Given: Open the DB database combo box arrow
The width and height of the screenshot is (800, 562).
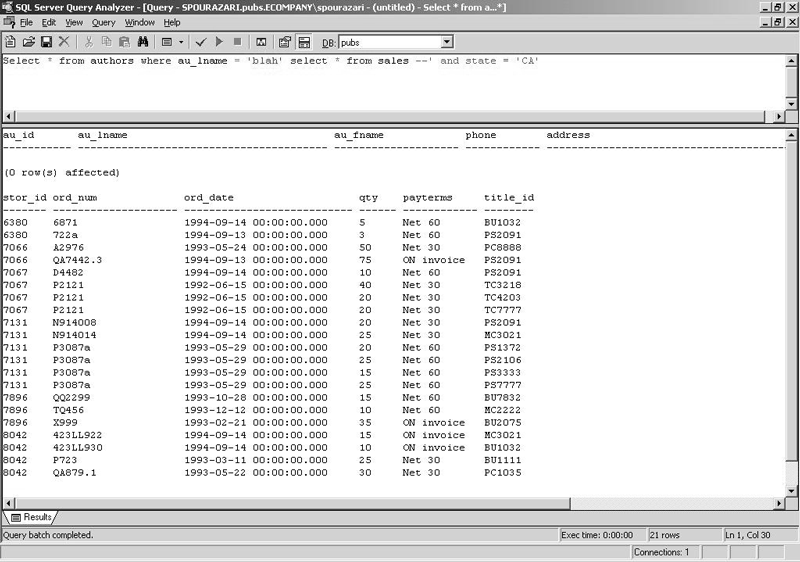Looking at the screenshot, I should pyautogui.click(x=447, y=42).
